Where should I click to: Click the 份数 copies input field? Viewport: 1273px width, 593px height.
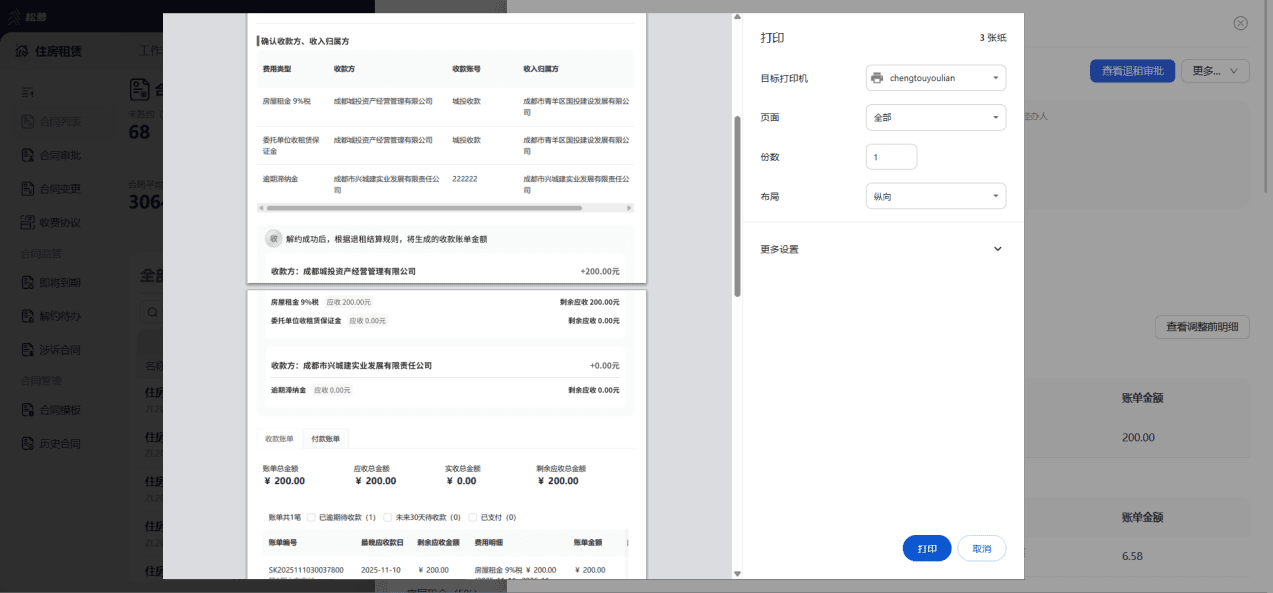point(891,157)
